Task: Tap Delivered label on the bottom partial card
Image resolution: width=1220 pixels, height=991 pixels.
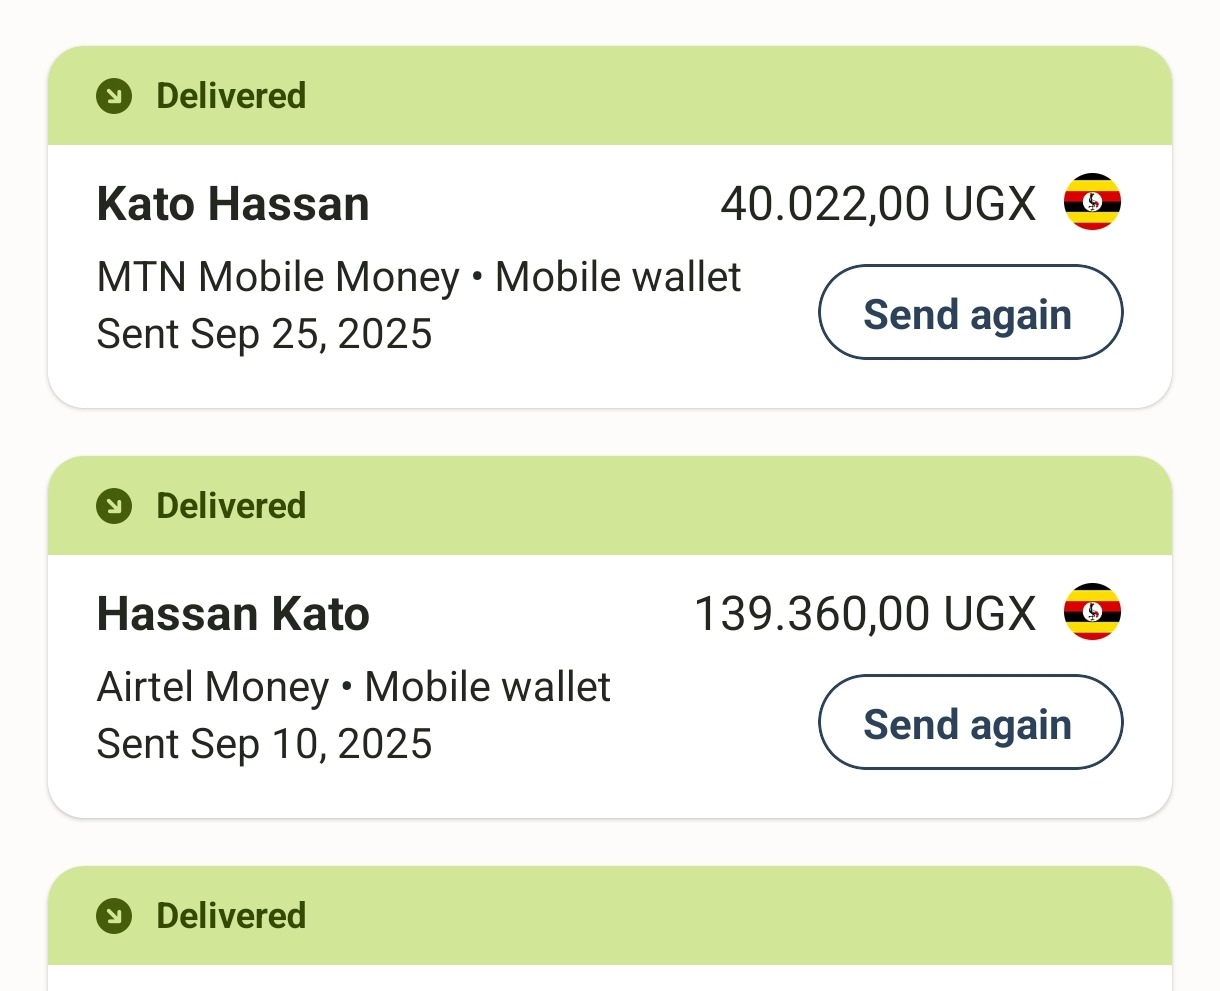Action: [x=231, y=916]
